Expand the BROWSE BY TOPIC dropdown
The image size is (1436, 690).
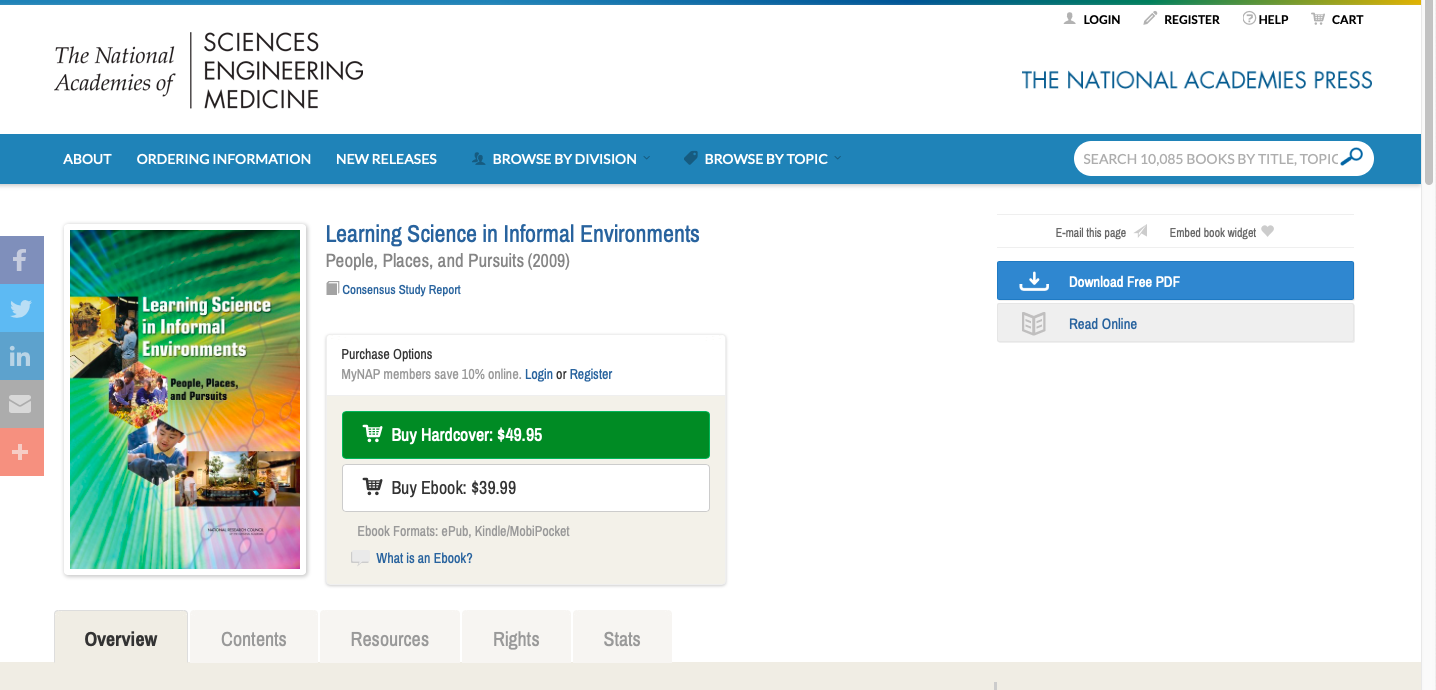763,159
